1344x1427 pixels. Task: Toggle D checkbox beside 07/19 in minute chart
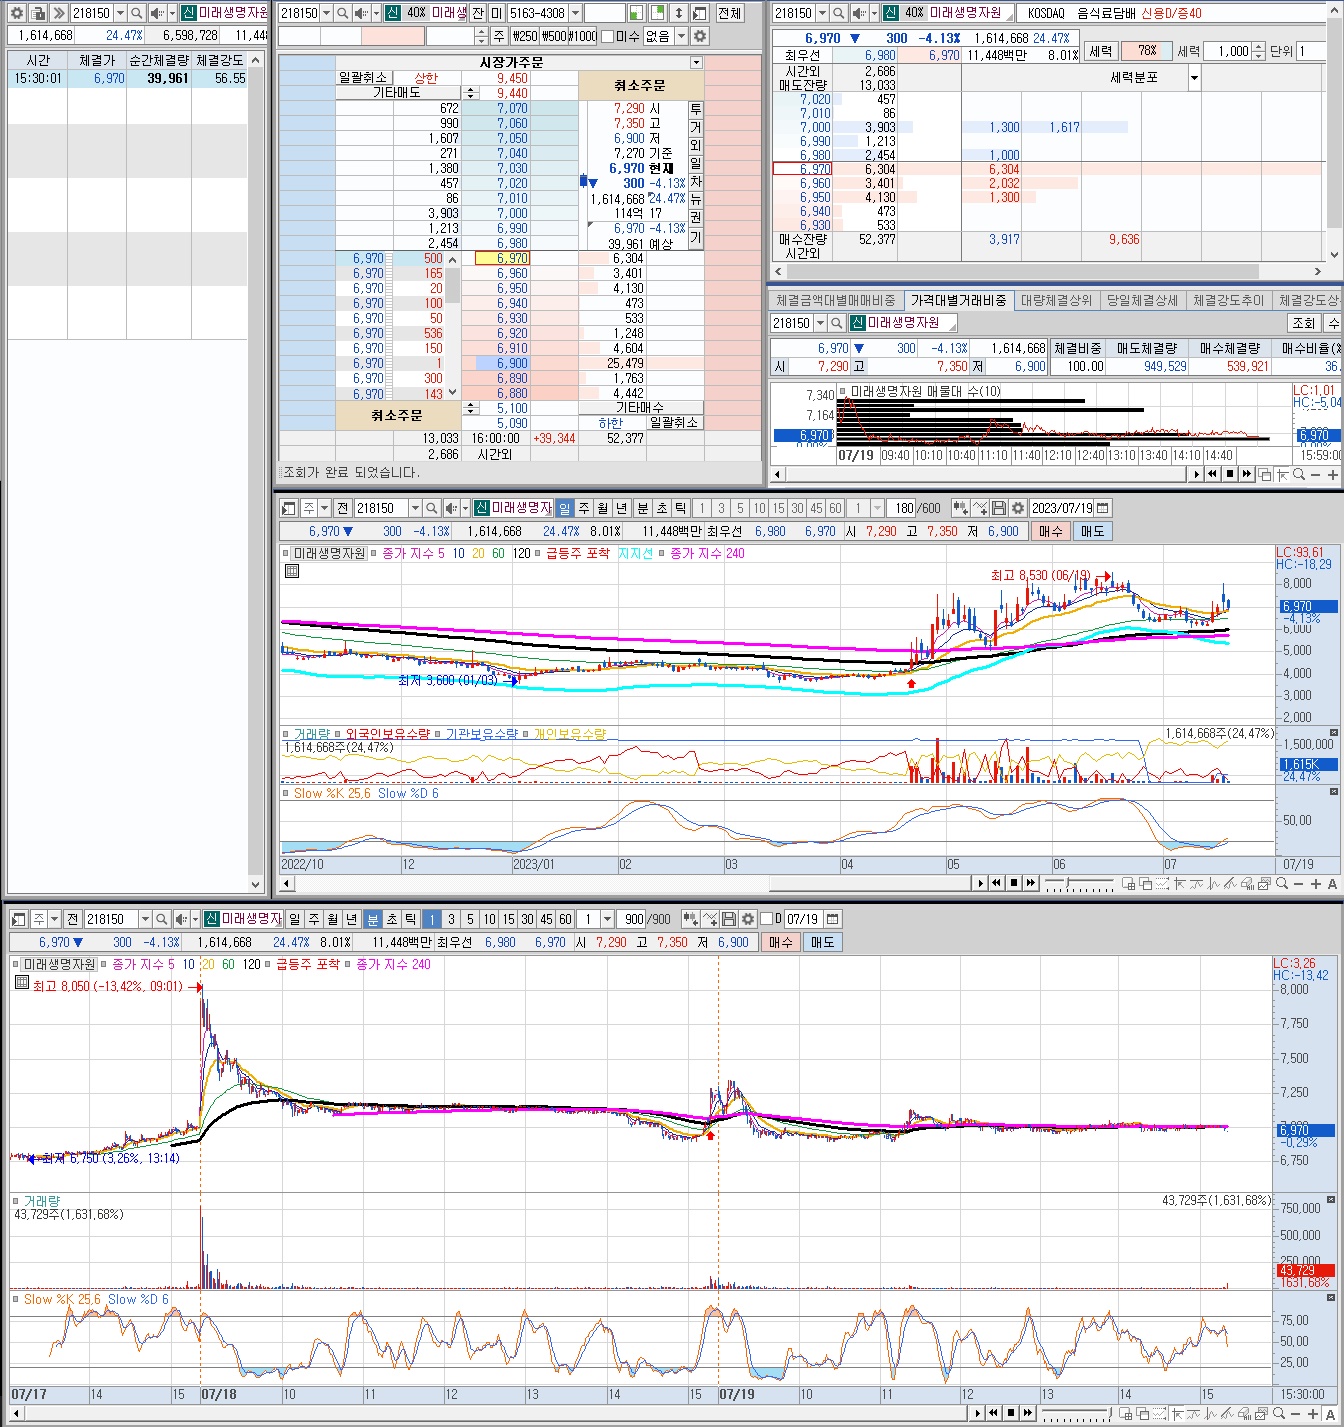point(767,919)
